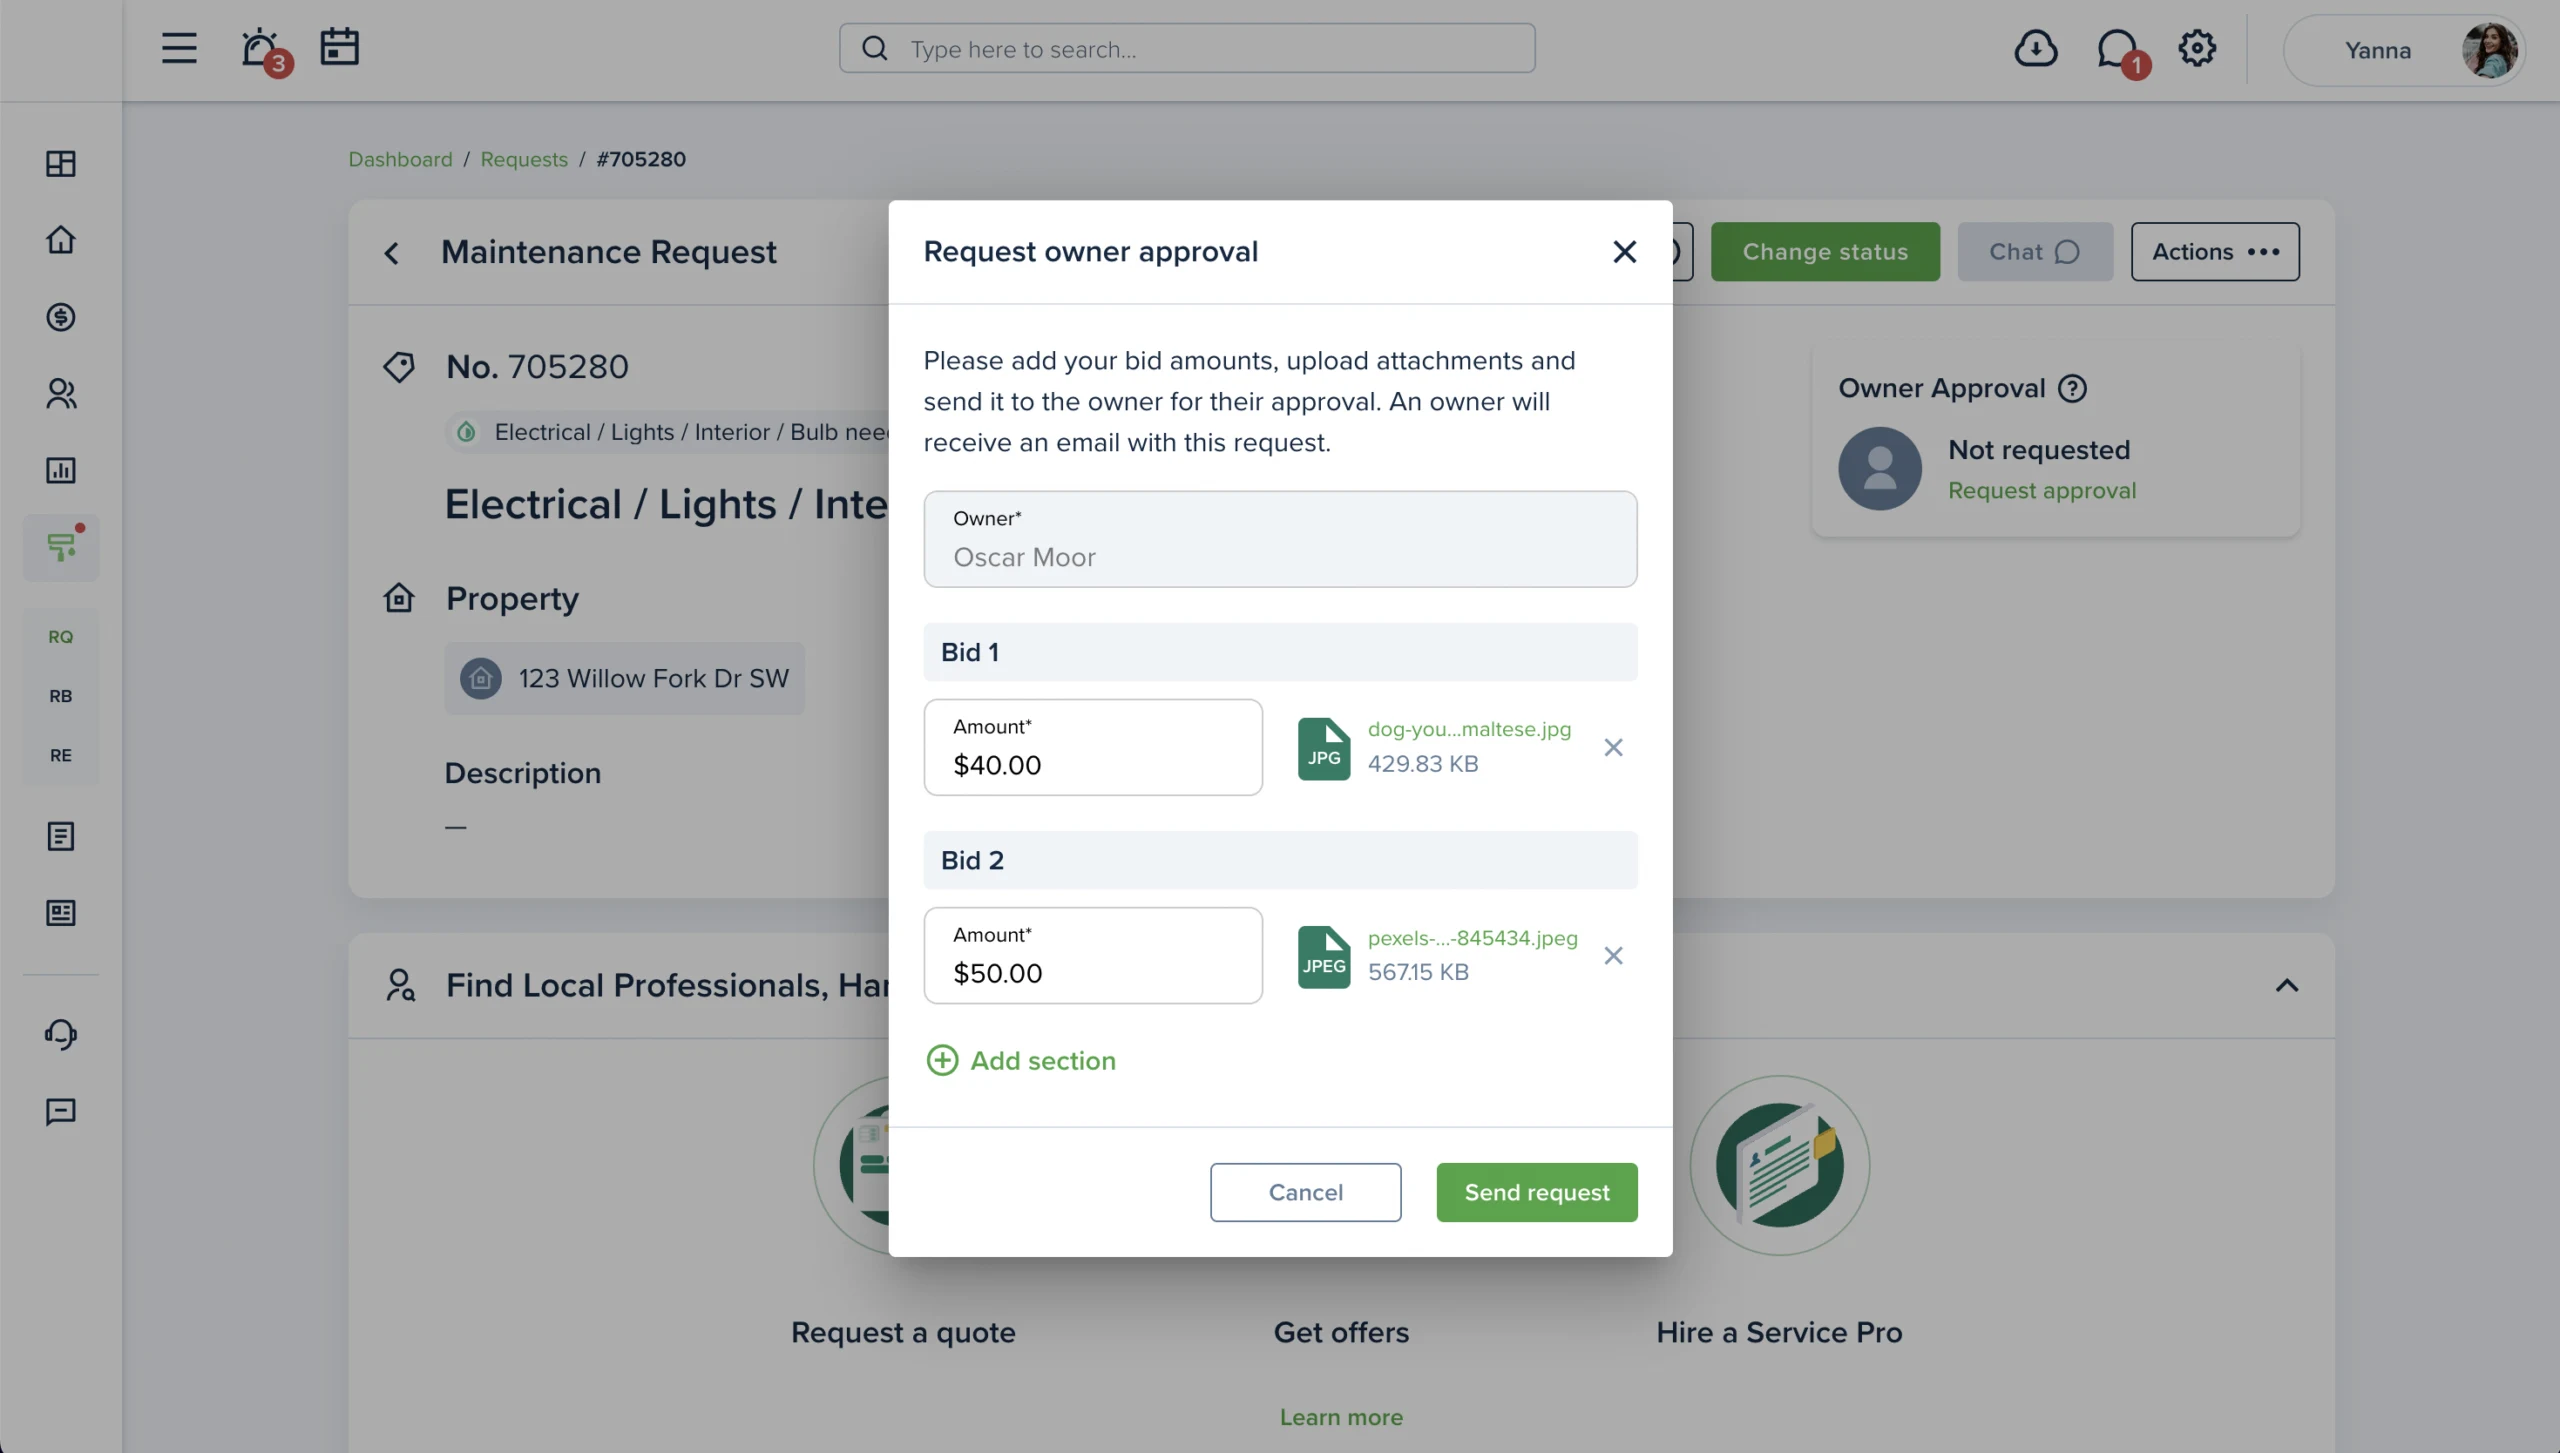Click Request approval link
The image size is (2560, 1453).
click(x=2041, y=491)
